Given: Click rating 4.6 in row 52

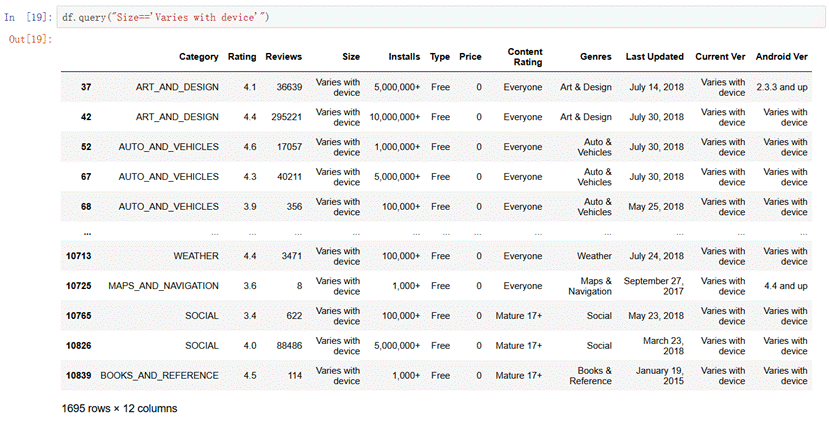Looking at the screenshot, I should (250, 147).
